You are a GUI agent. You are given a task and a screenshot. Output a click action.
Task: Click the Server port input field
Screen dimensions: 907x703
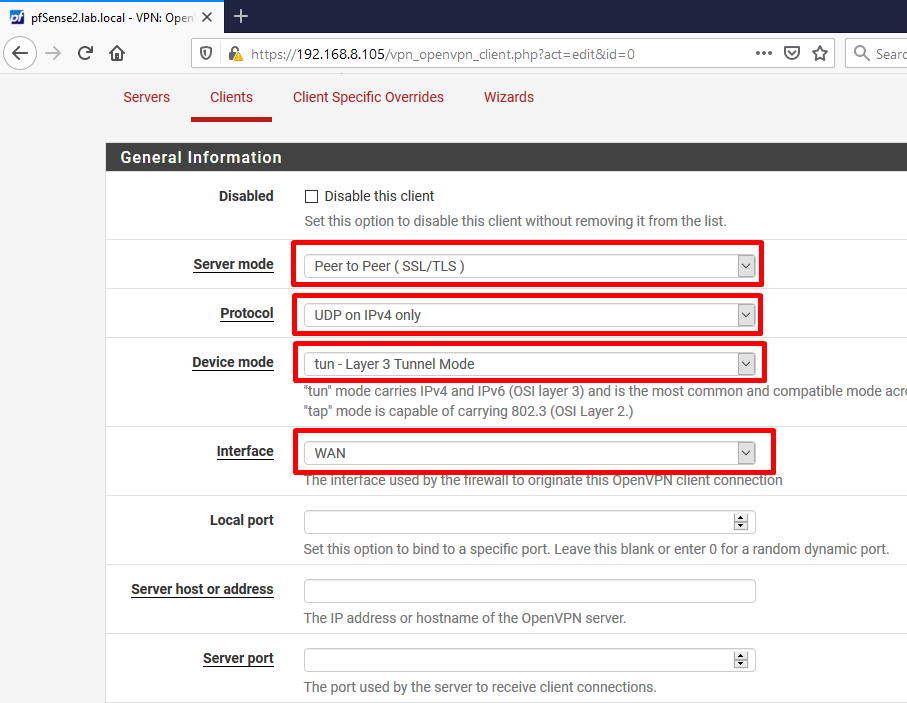coord(529,660)
